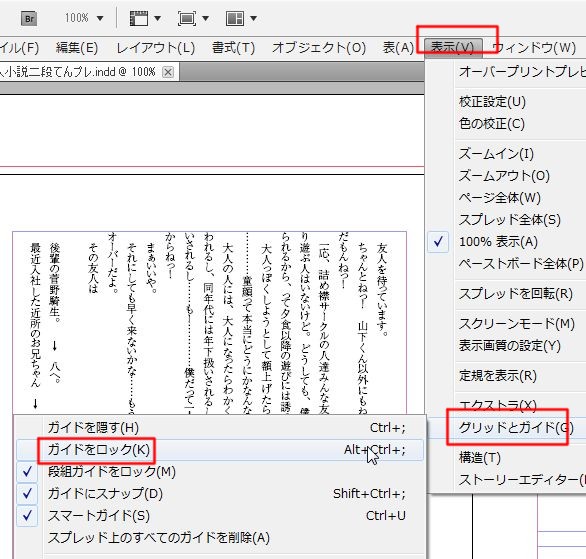Open the 編集(E) menu
Image resolution: width=586 pixels, height=559 pixels.
pos(77,48)
